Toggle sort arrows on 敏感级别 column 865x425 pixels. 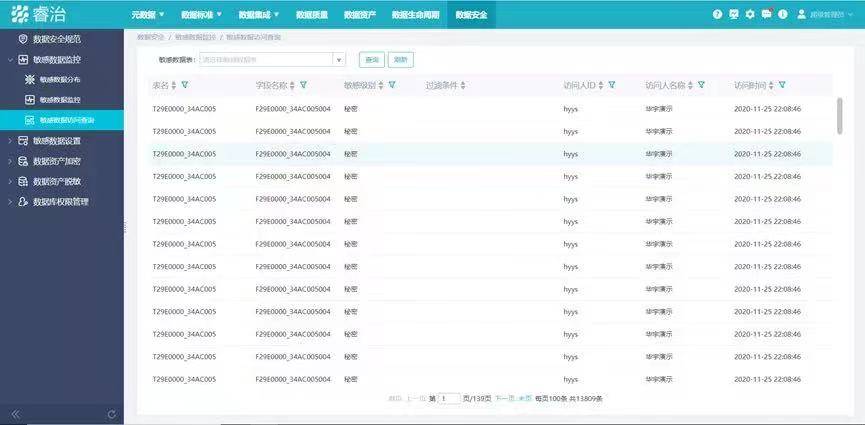click(381, 85)
